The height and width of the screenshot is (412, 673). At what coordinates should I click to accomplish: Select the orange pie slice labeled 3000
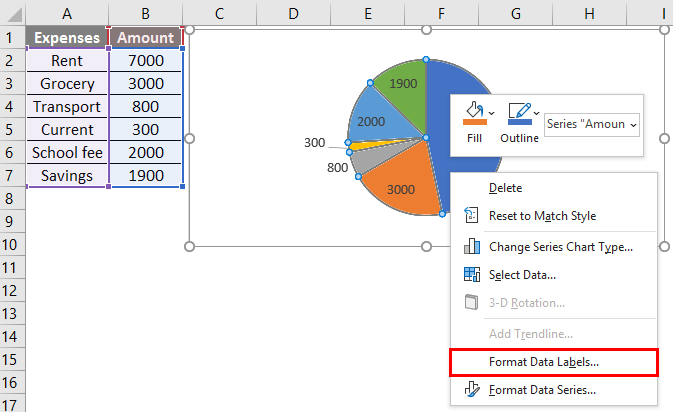(399, 190)
